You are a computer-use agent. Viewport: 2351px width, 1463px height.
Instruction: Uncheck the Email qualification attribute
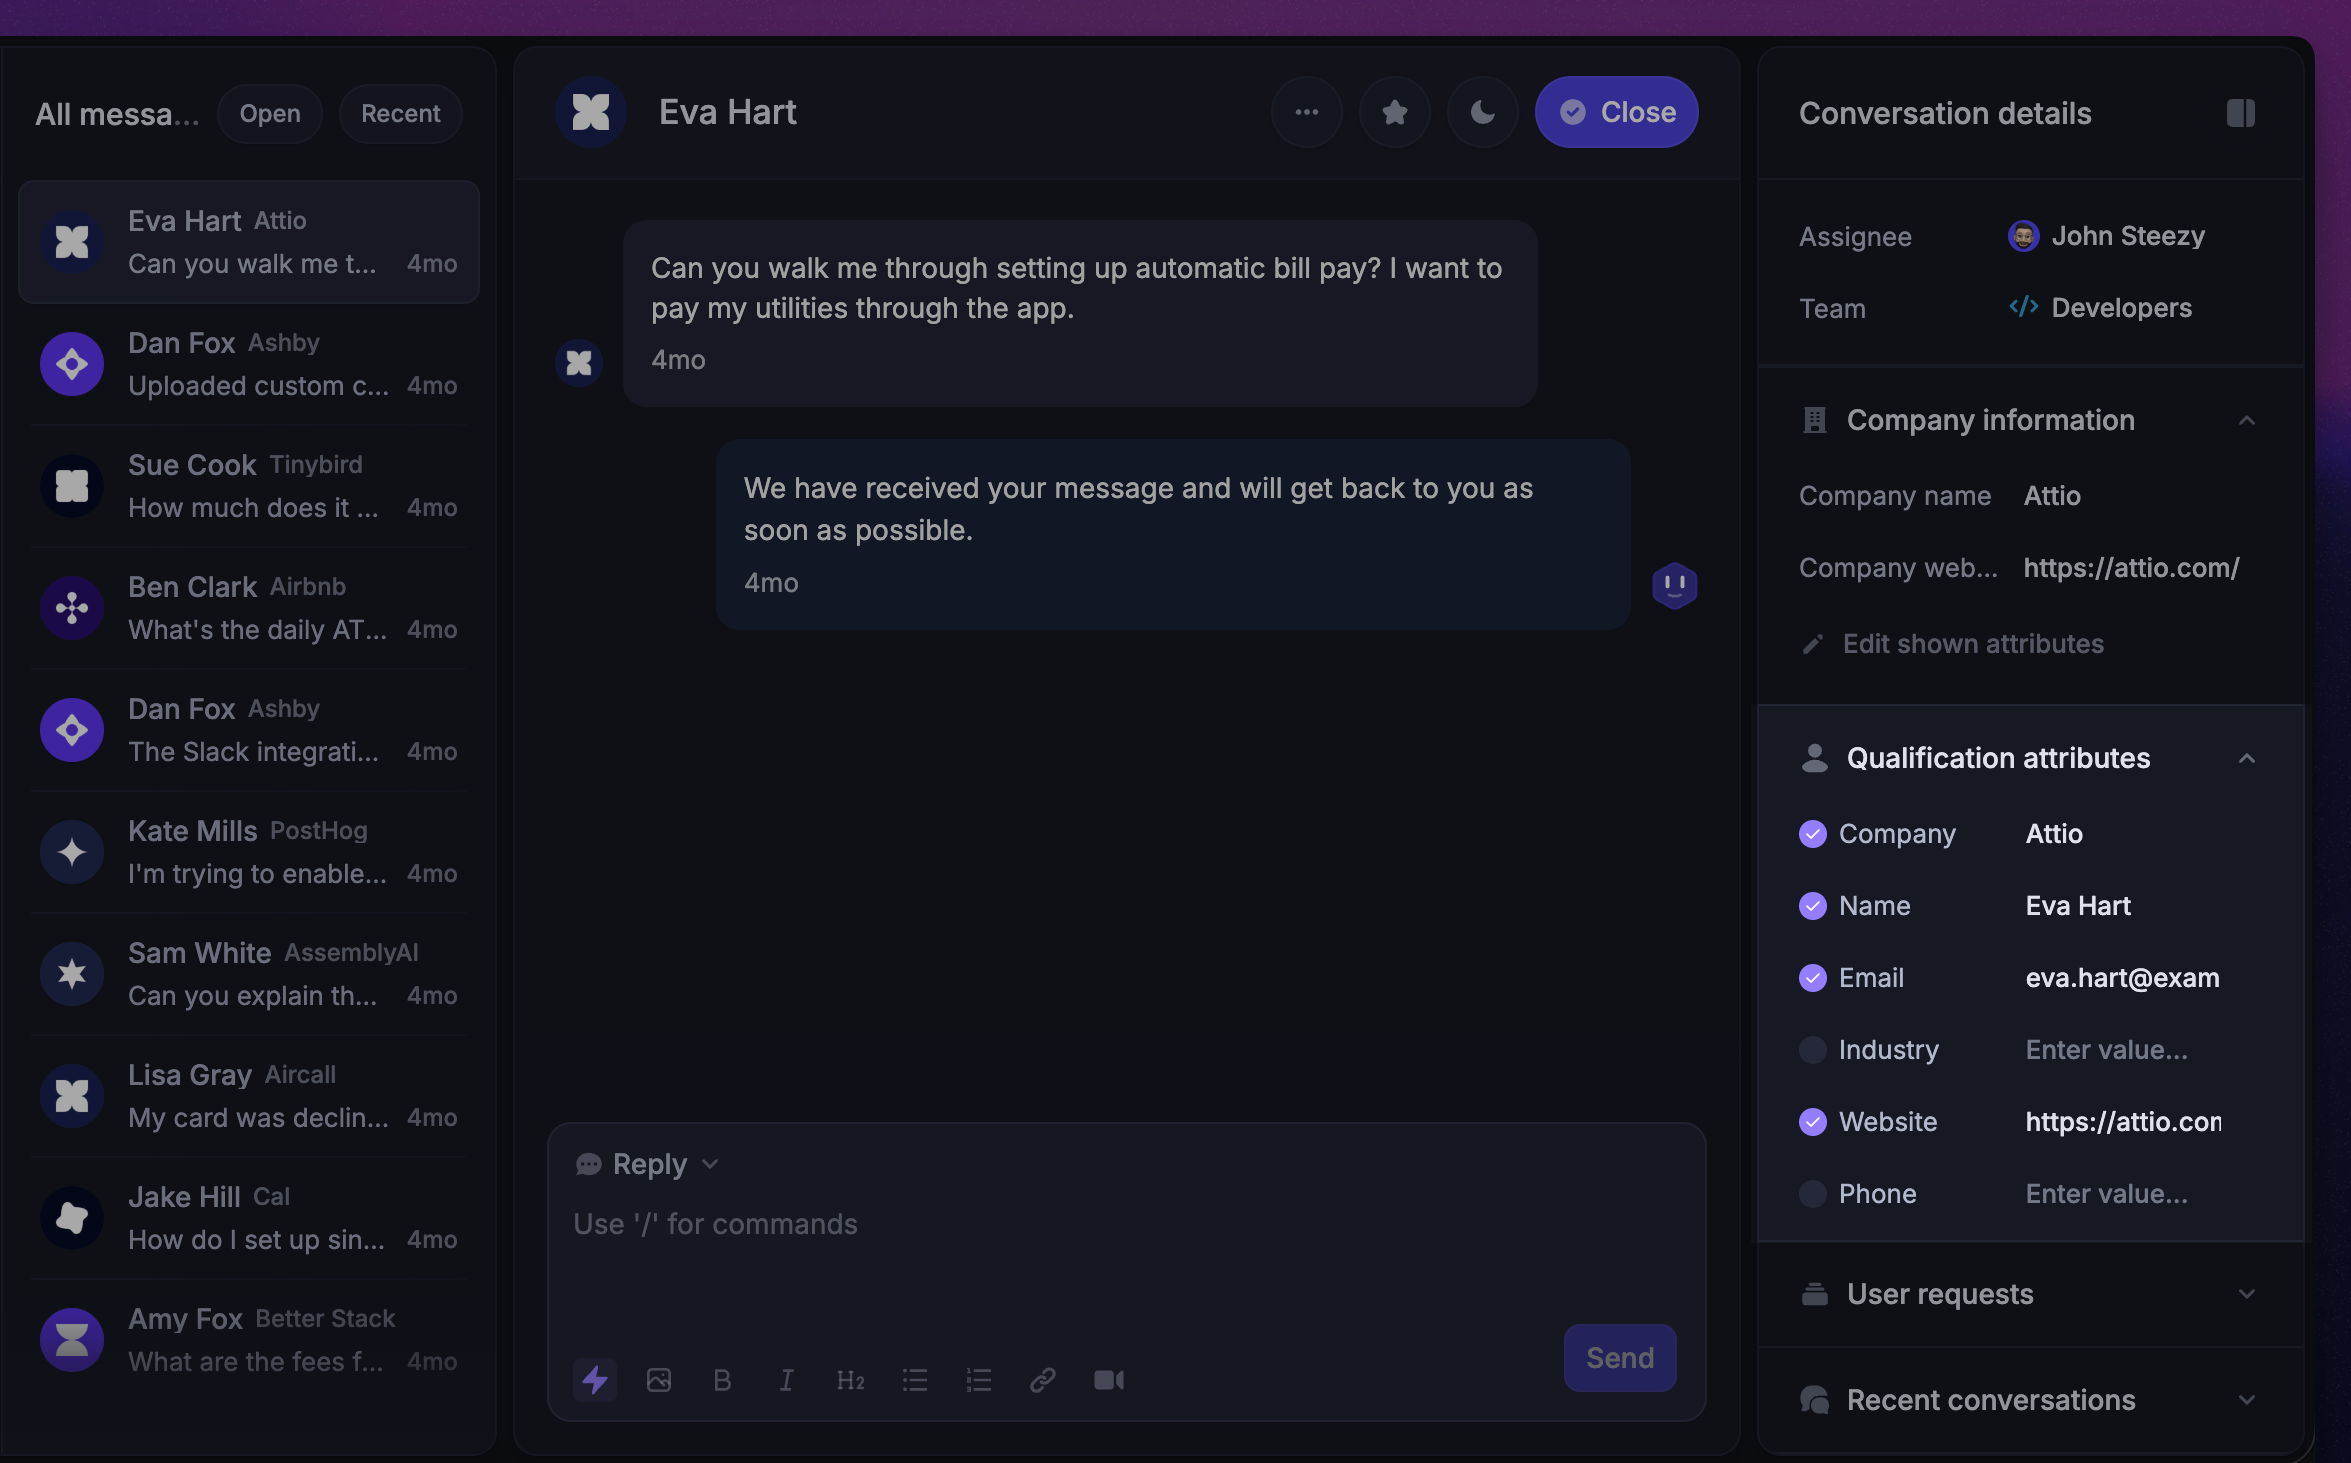(1812, 977)
